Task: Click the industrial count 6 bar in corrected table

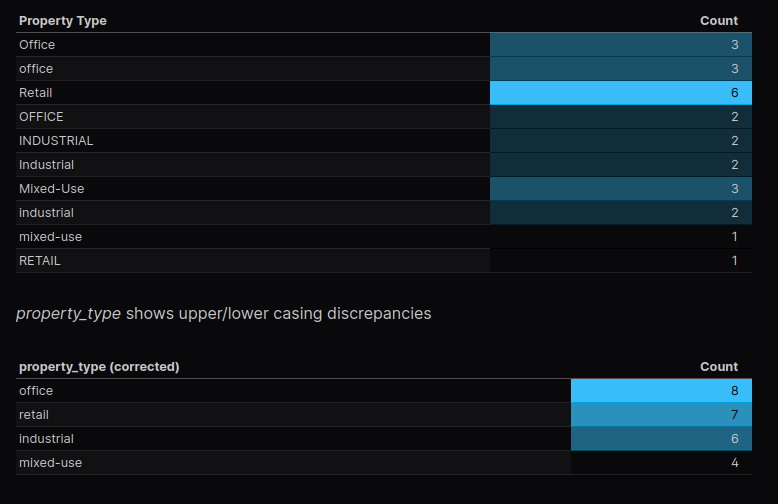Action: click(661, 439)
